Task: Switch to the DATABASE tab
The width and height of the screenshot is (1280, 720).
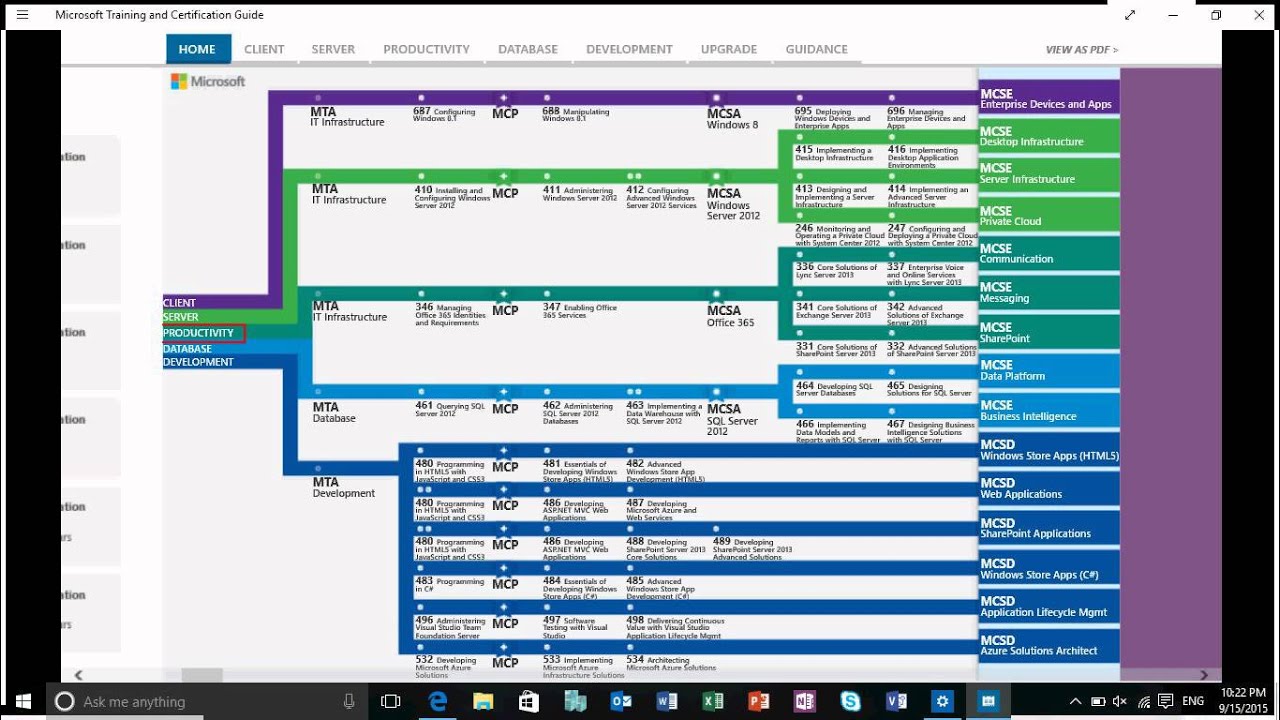Action: (528, 49)
